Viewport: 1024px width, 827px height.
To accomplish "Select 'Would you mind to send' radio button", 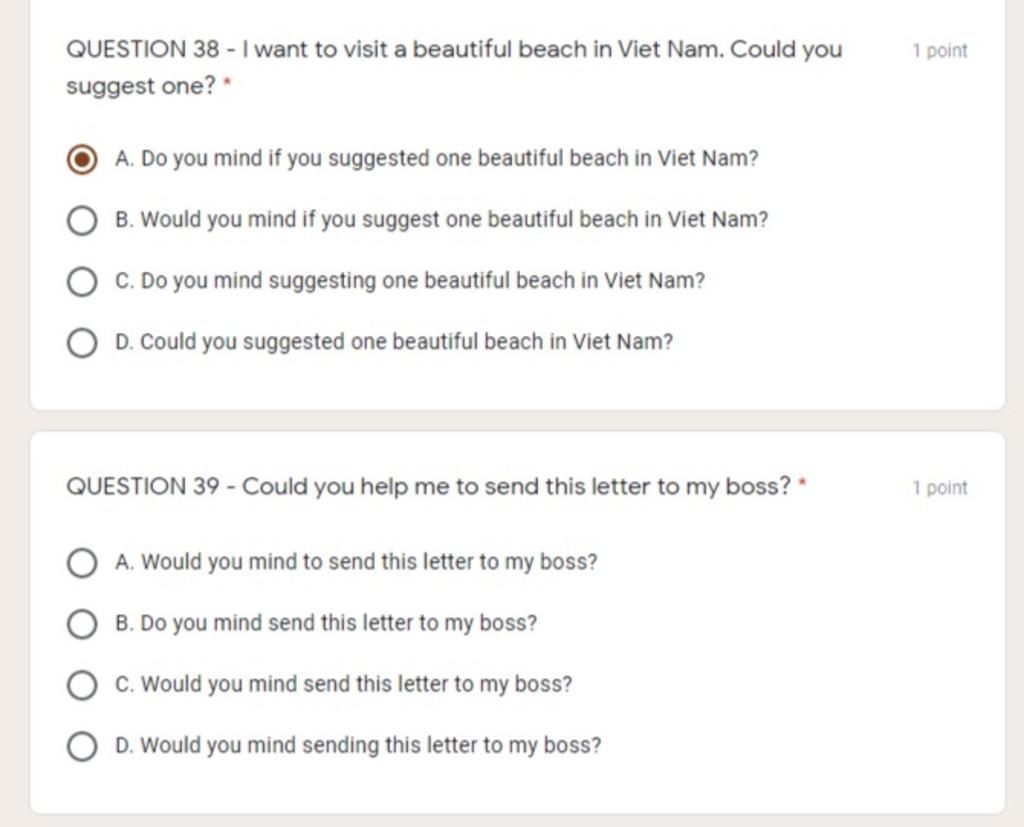I will pos(82,563).
